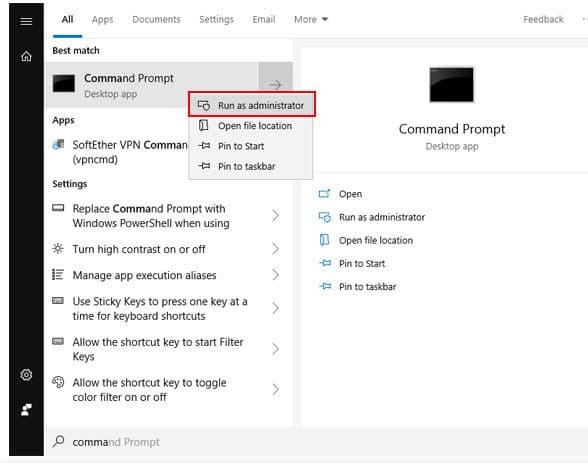Screen dimensions: 588x463
Task: Click the Command Prompt best match icon
Action: tap(64, 83)
